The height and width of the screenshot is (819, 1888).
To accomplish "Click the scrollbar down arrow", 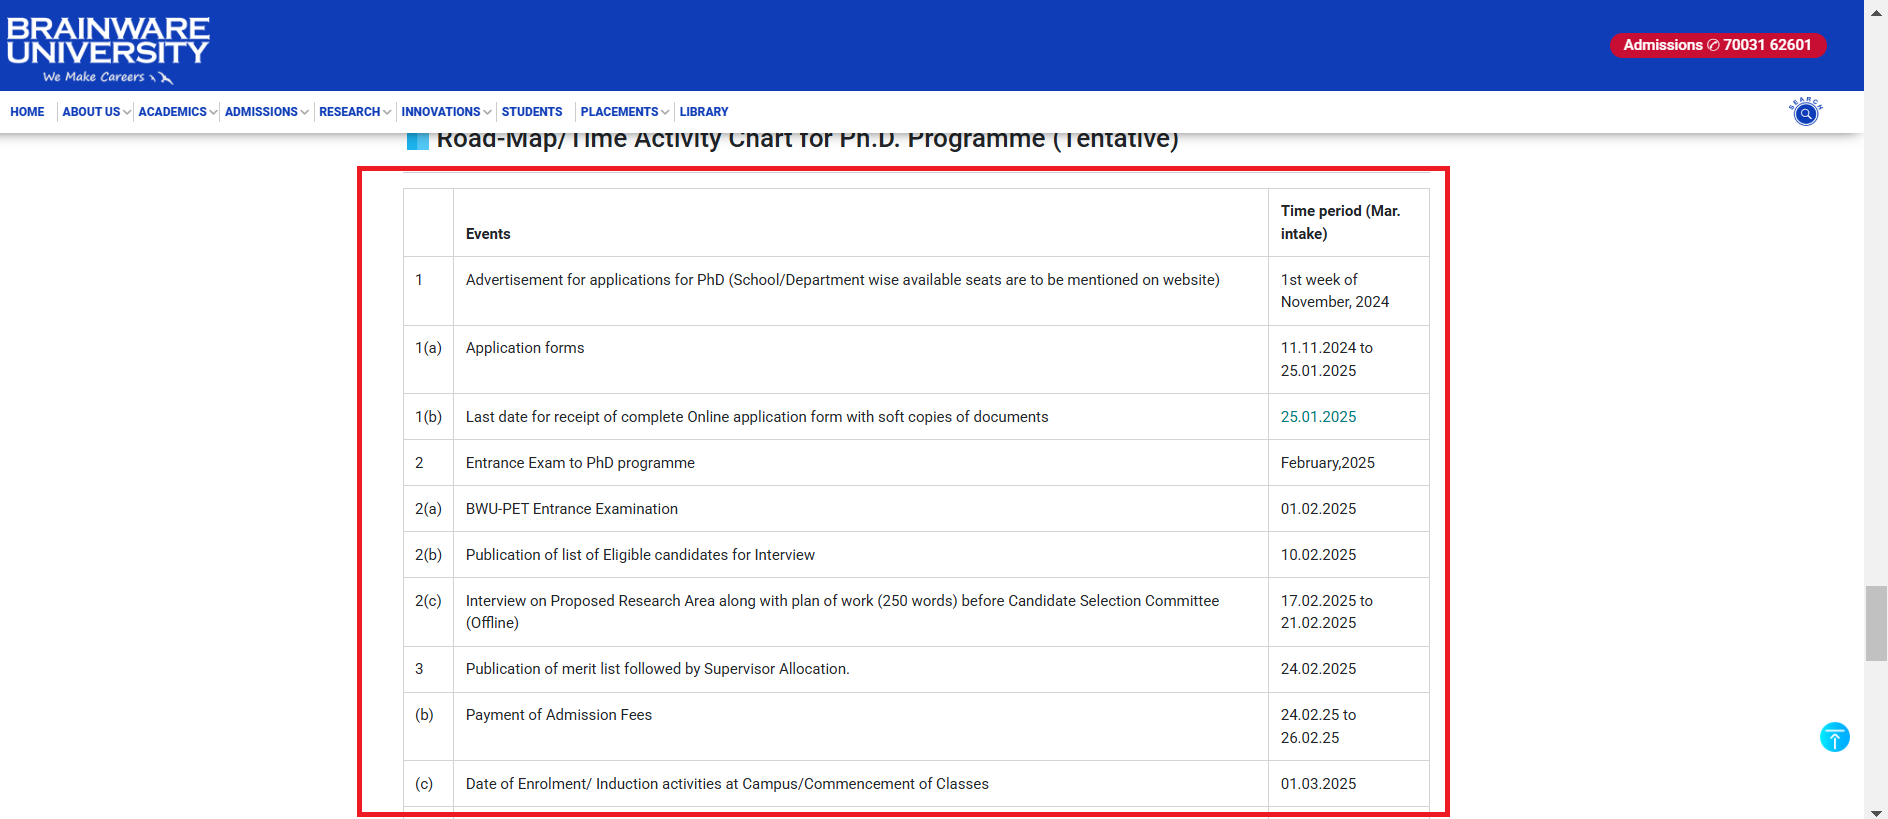I will pos(1876,812).
